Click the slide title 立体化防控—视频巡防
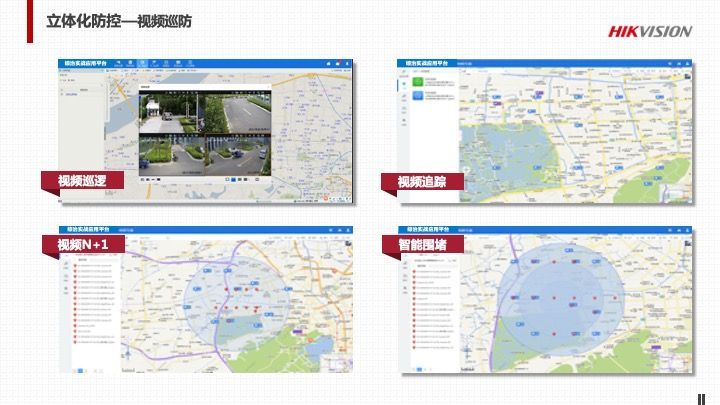The width and height of the screenshot is (720, 405). tap(119, 21)
